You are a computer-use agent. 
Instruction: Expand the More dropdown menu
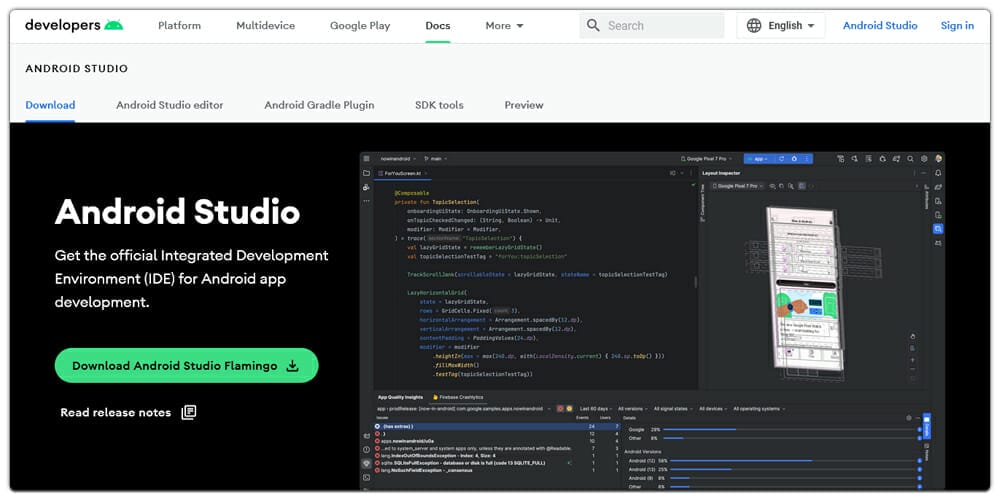point(504,26)
